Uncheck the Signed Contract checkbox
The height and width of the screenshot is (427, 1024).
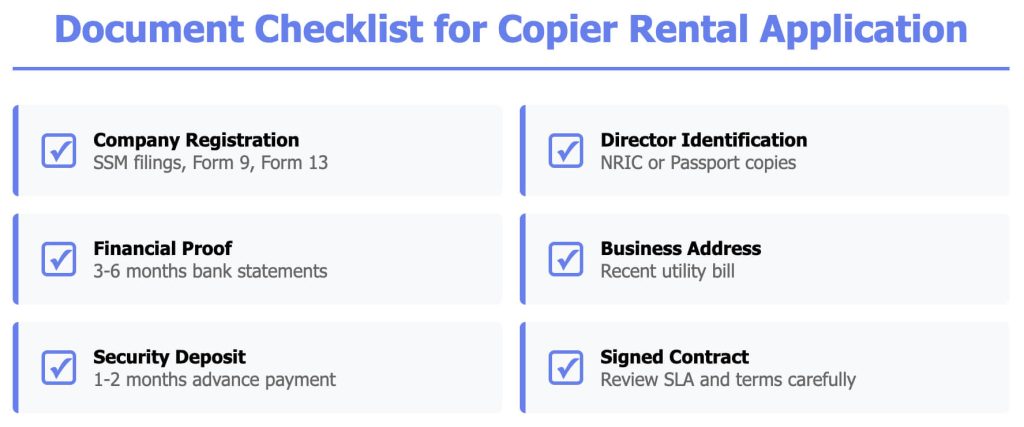click(566, 367)
